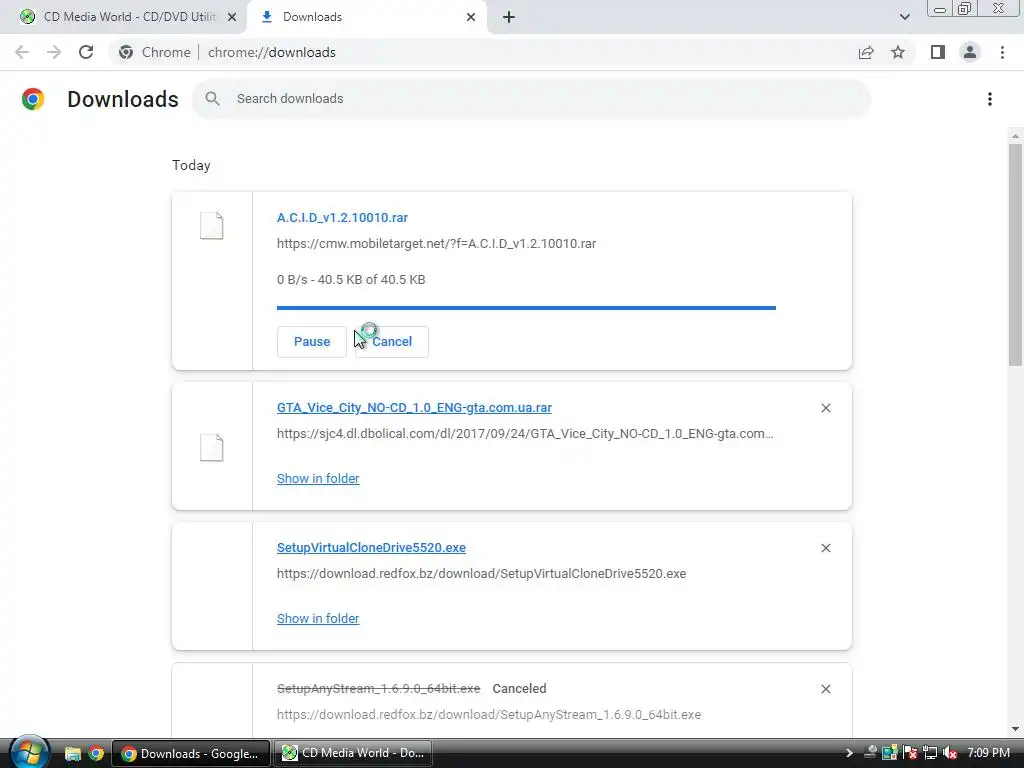
Task: Close the CD Media World tab
Action: (232, 17)
